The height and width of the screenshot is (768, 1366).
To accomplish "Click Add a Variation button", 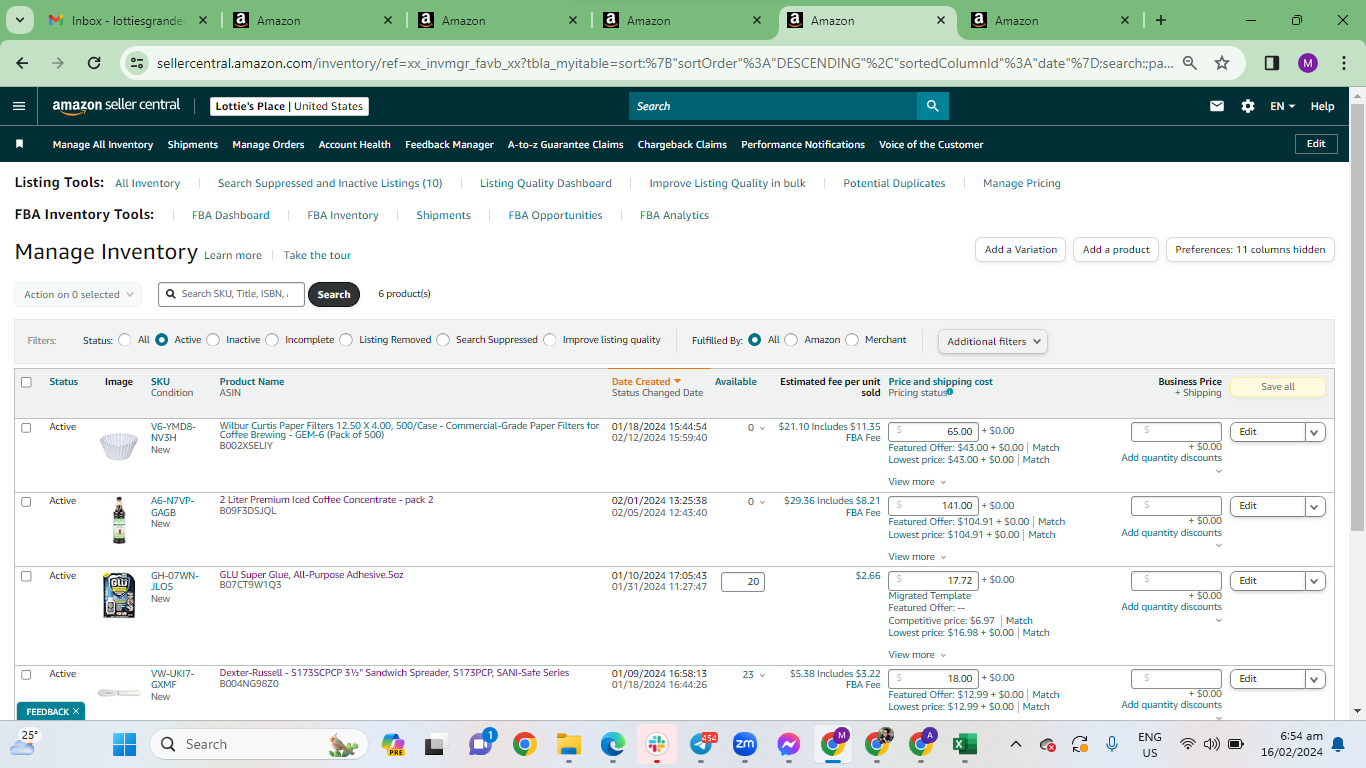I will point(1021,250).
